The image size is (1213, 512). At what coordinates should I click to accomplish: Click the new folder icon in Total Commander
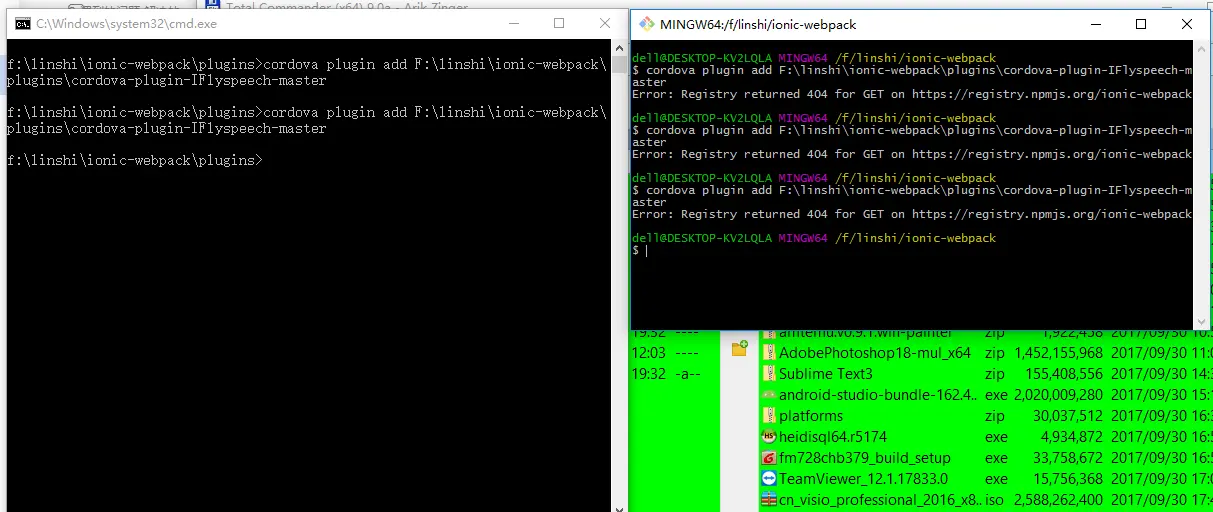click(740, 348)
